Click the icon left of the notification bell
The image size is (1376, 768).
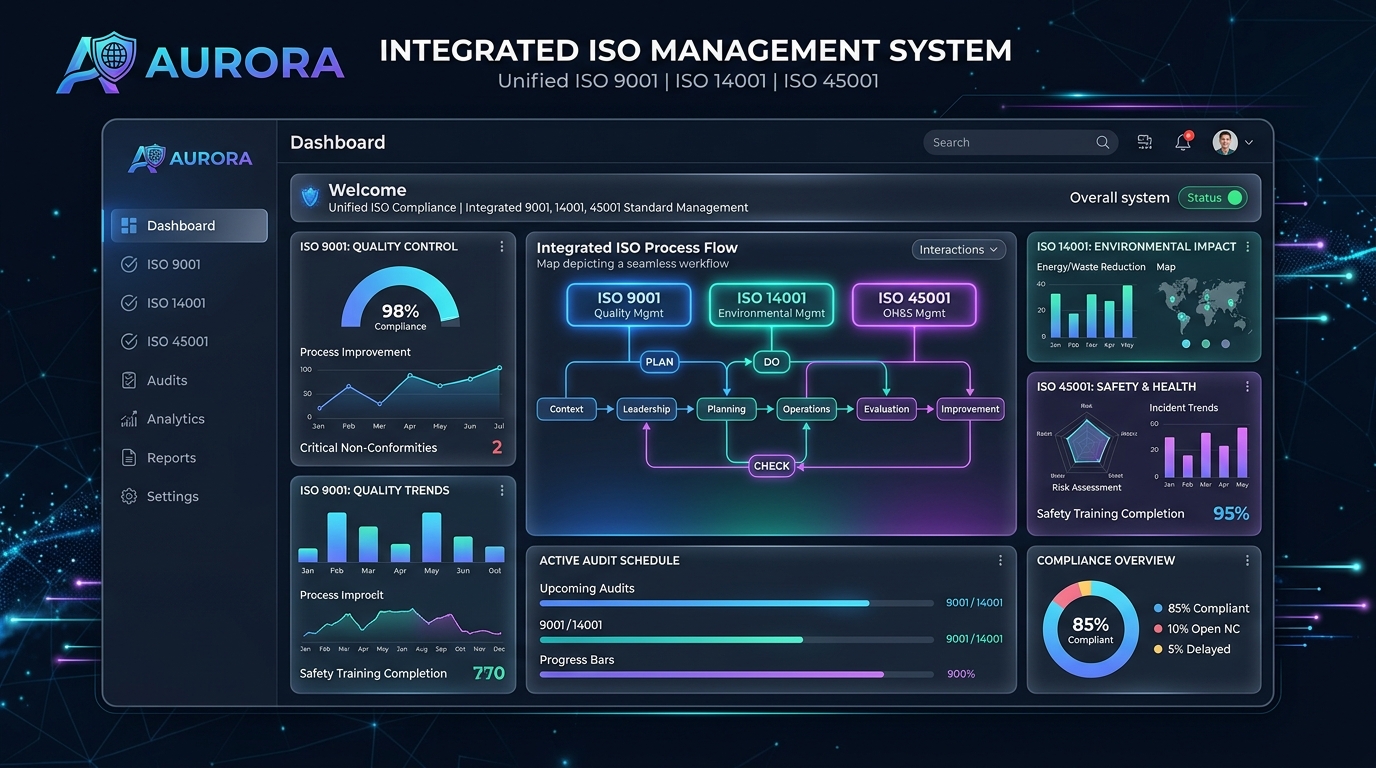point(1145,143)
